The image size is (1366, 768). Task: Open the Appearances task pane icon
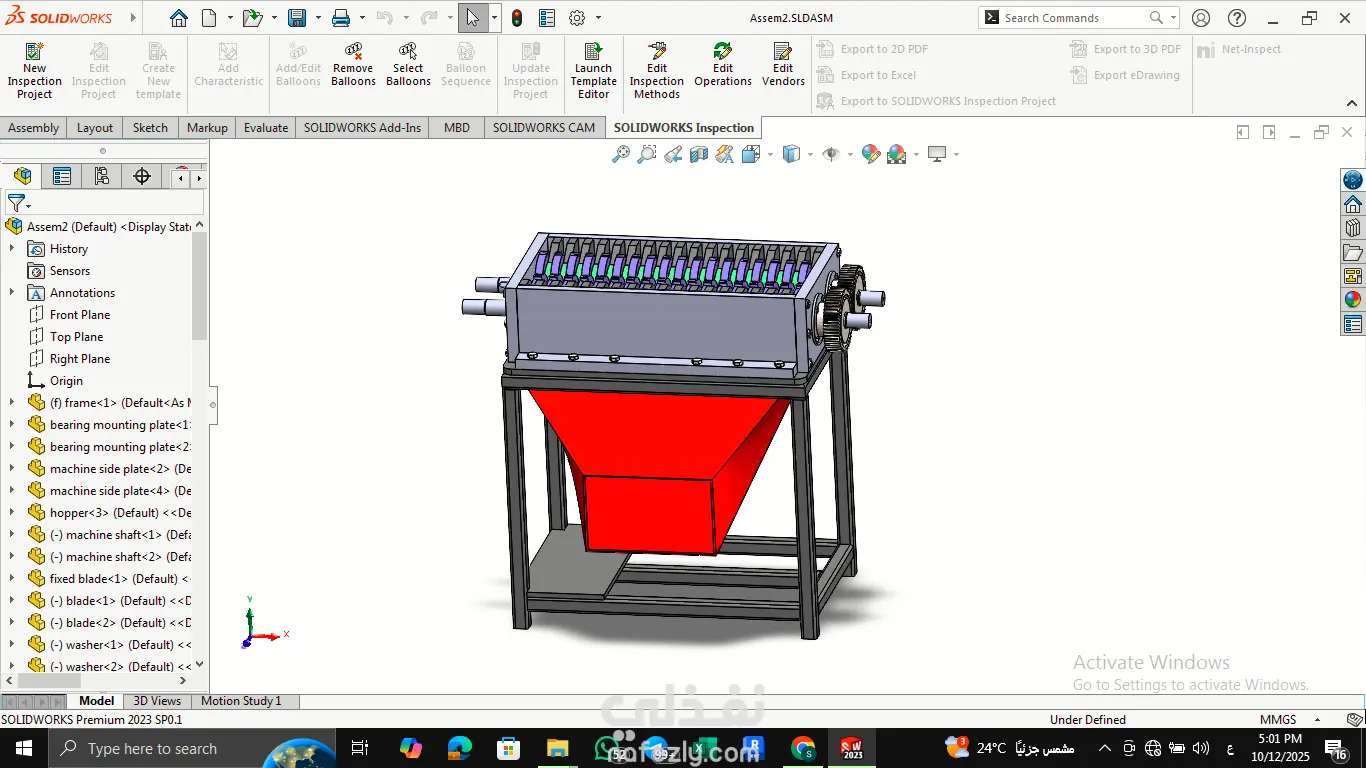[1353, 299]
